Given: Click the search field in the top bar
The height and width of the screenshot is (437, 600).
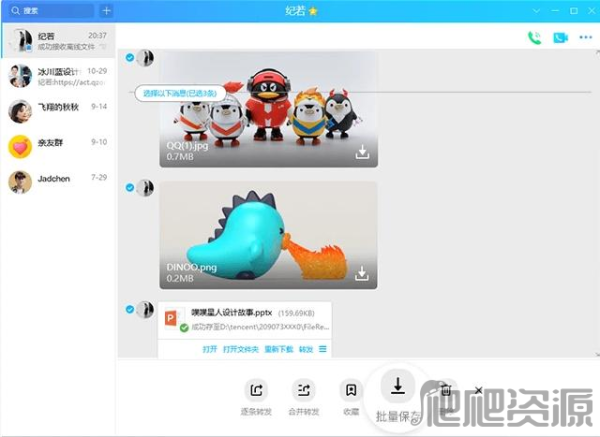Looking at the screenshot, I should 51,11.
